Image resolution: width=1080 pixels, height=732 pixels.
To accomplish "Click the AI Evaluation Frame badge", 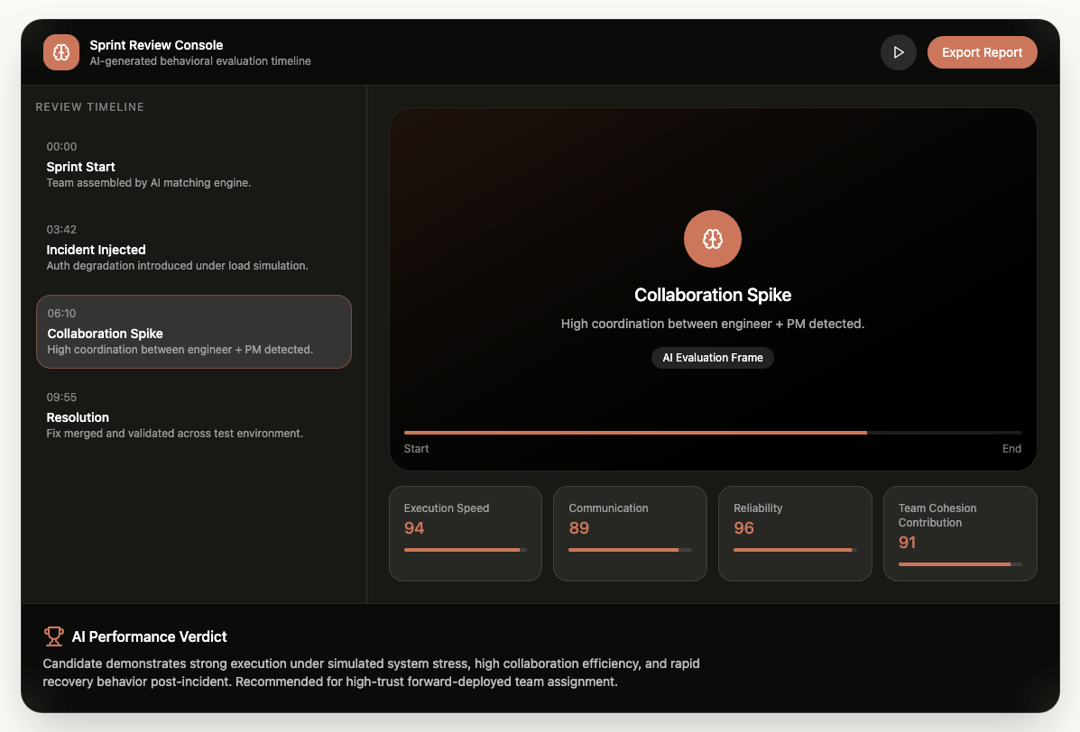I will click(x=712, y=357).
